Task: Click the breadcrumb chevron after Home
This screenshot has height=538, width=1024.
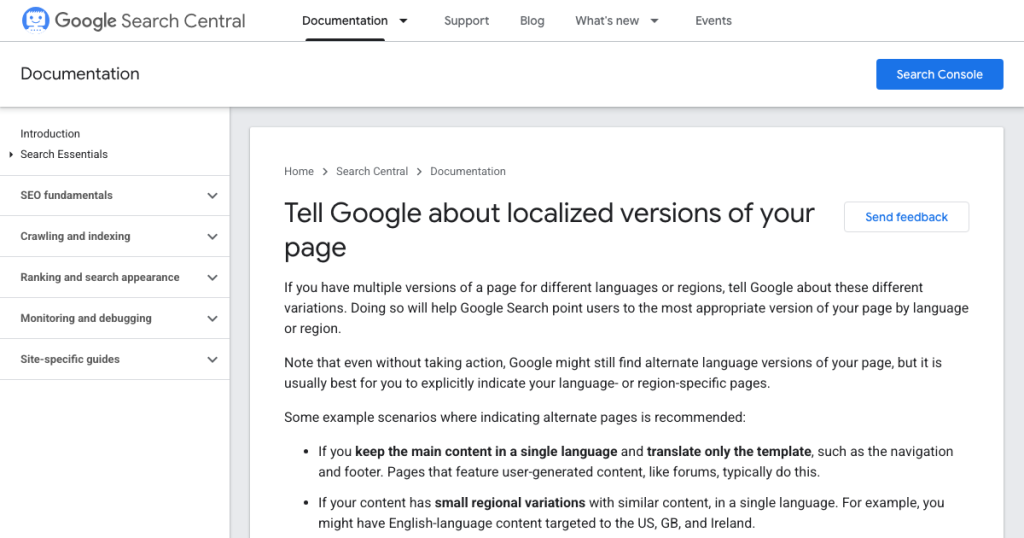Action: [x=325, y=172]
